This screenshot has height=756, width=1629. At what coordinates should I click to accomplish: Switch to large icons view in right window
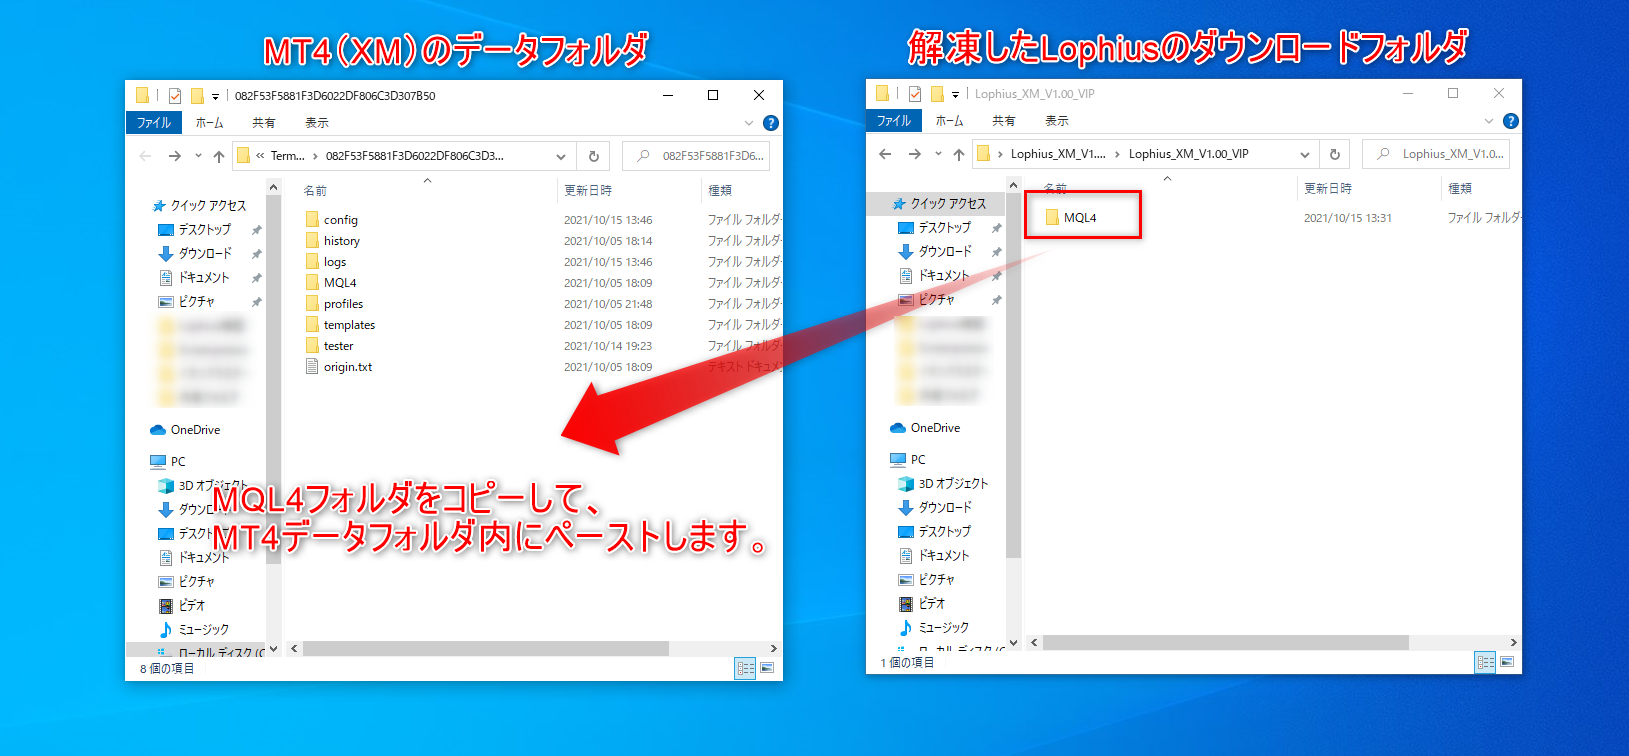tap(1507, 662)
